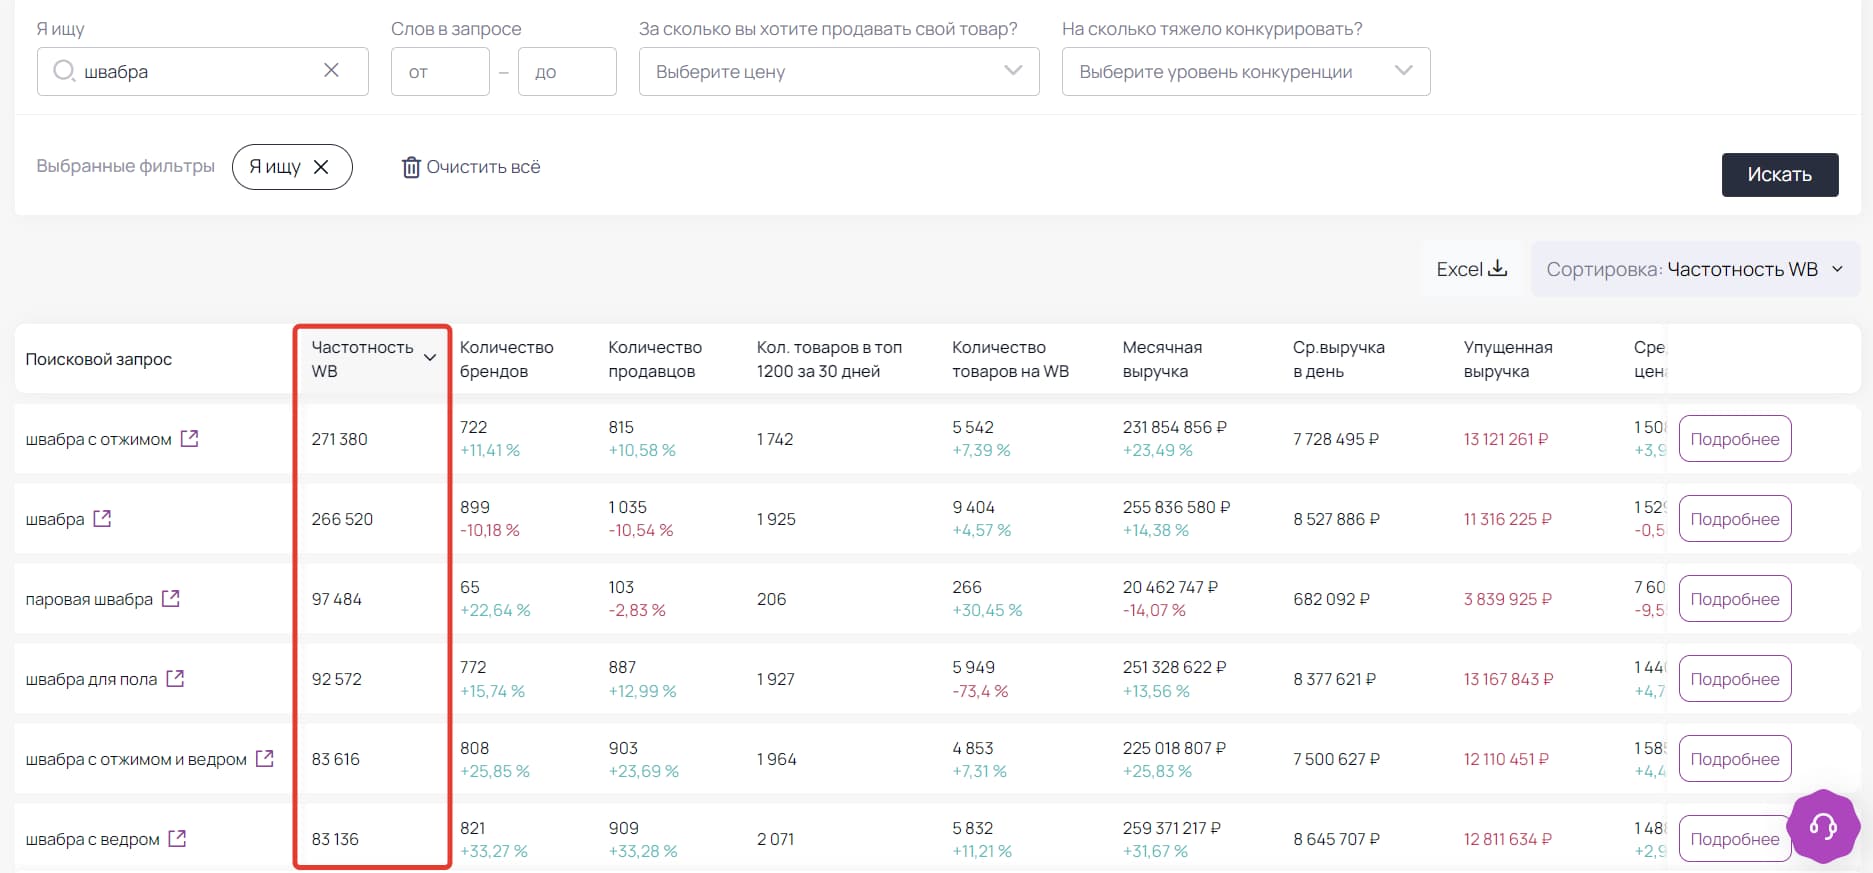Viewport: 1873px width, 873px height.
Task: Click missed revenue 13 121 261 ₽
Action: 1506,439
